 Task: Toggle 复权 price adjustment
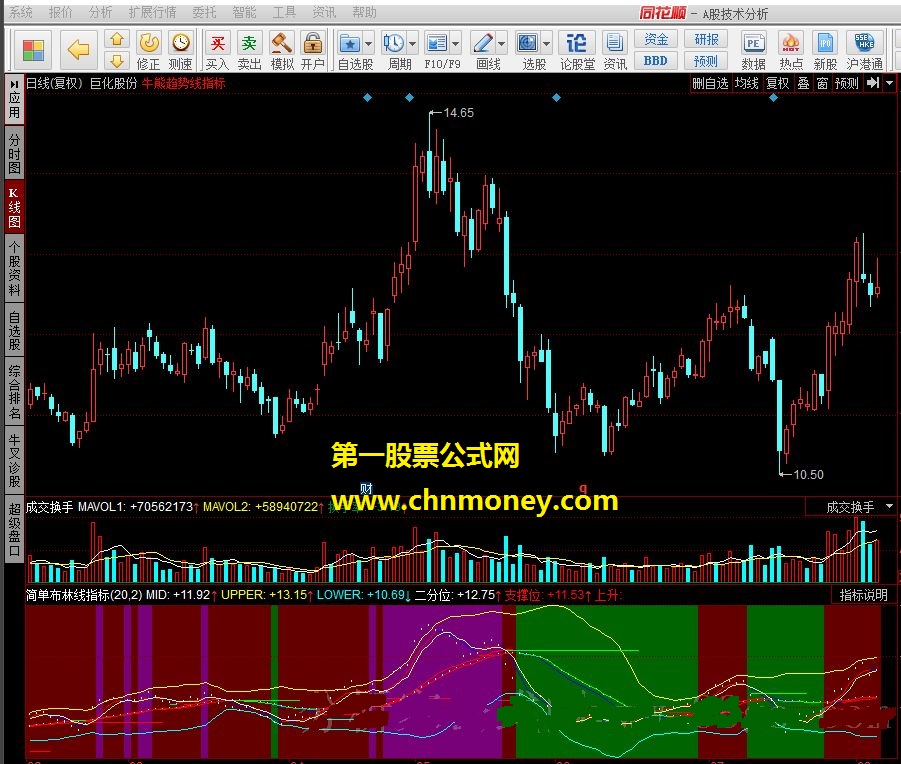(777, 83)
